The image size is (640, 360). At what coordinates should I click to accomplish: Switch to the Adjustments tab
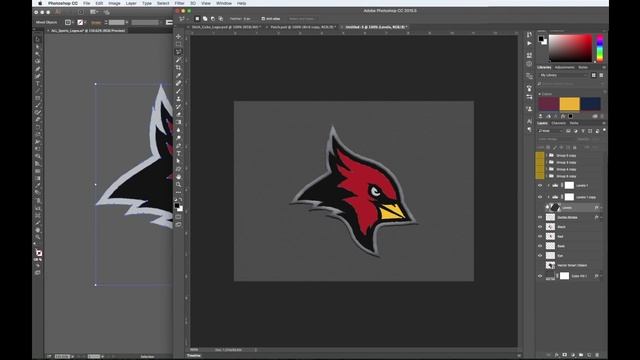[x=564, y=67]
